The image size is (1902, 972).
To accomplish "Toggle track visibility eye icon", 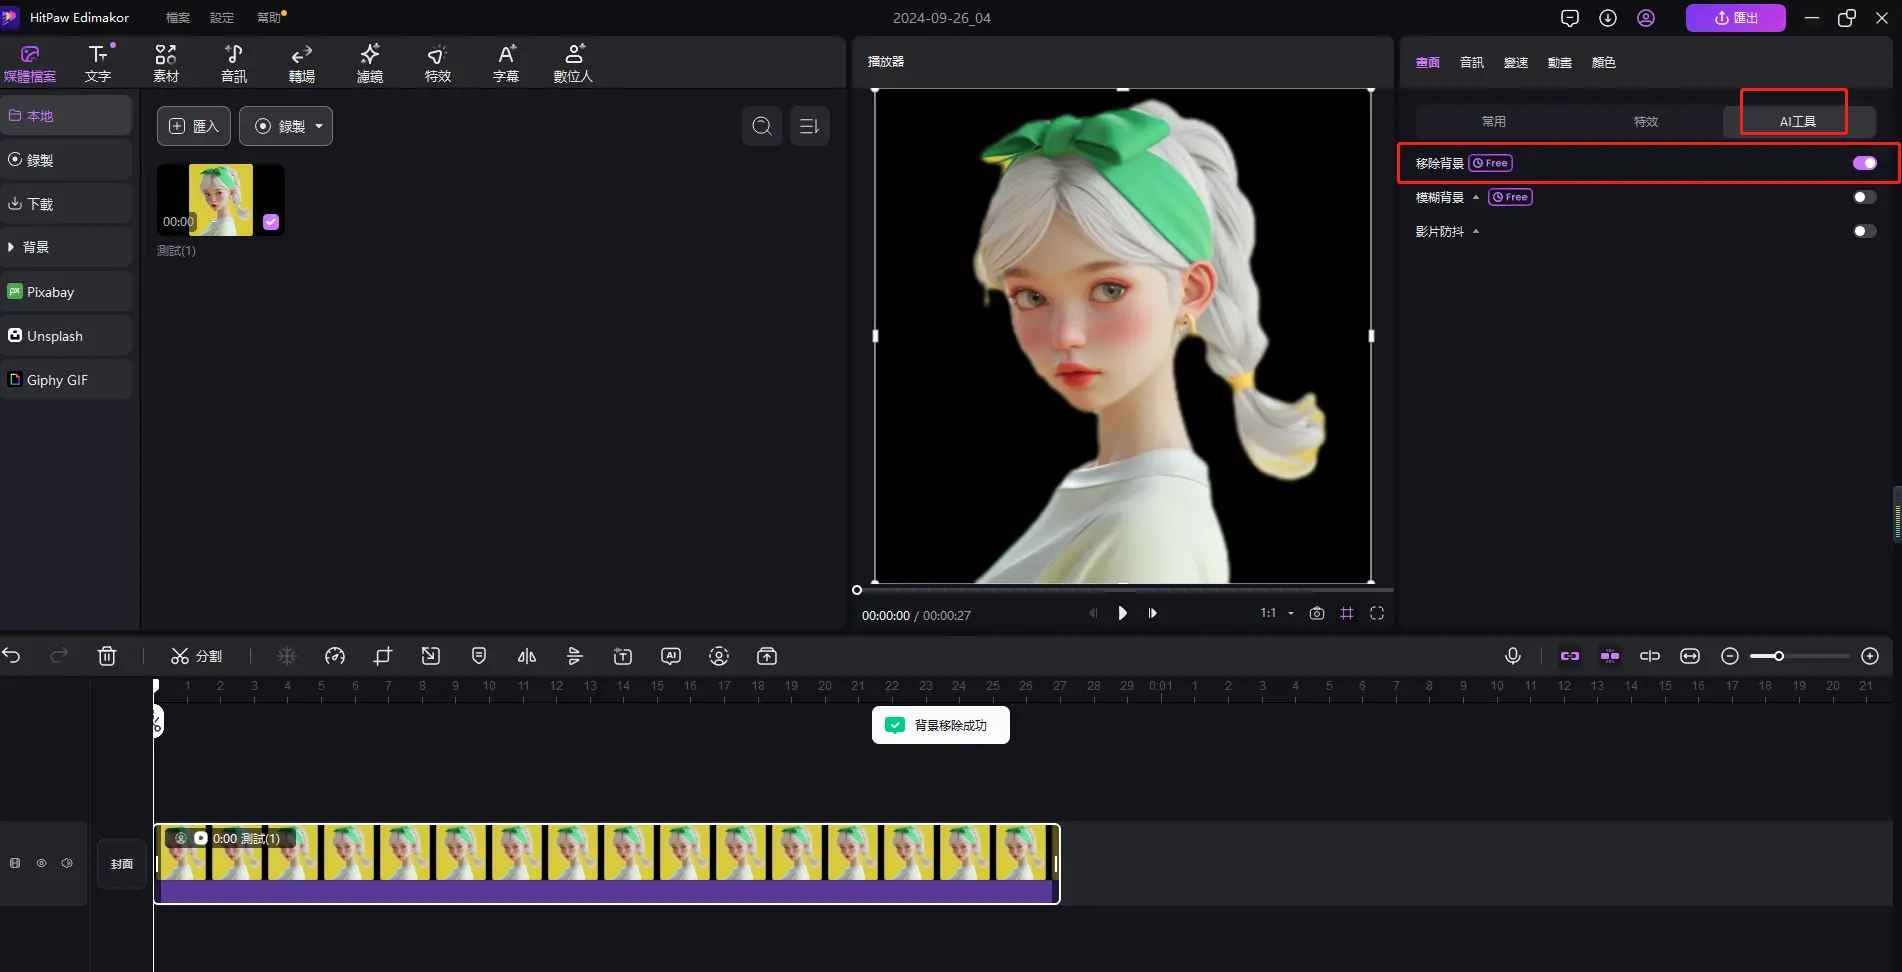I will (x=41, y=863).
